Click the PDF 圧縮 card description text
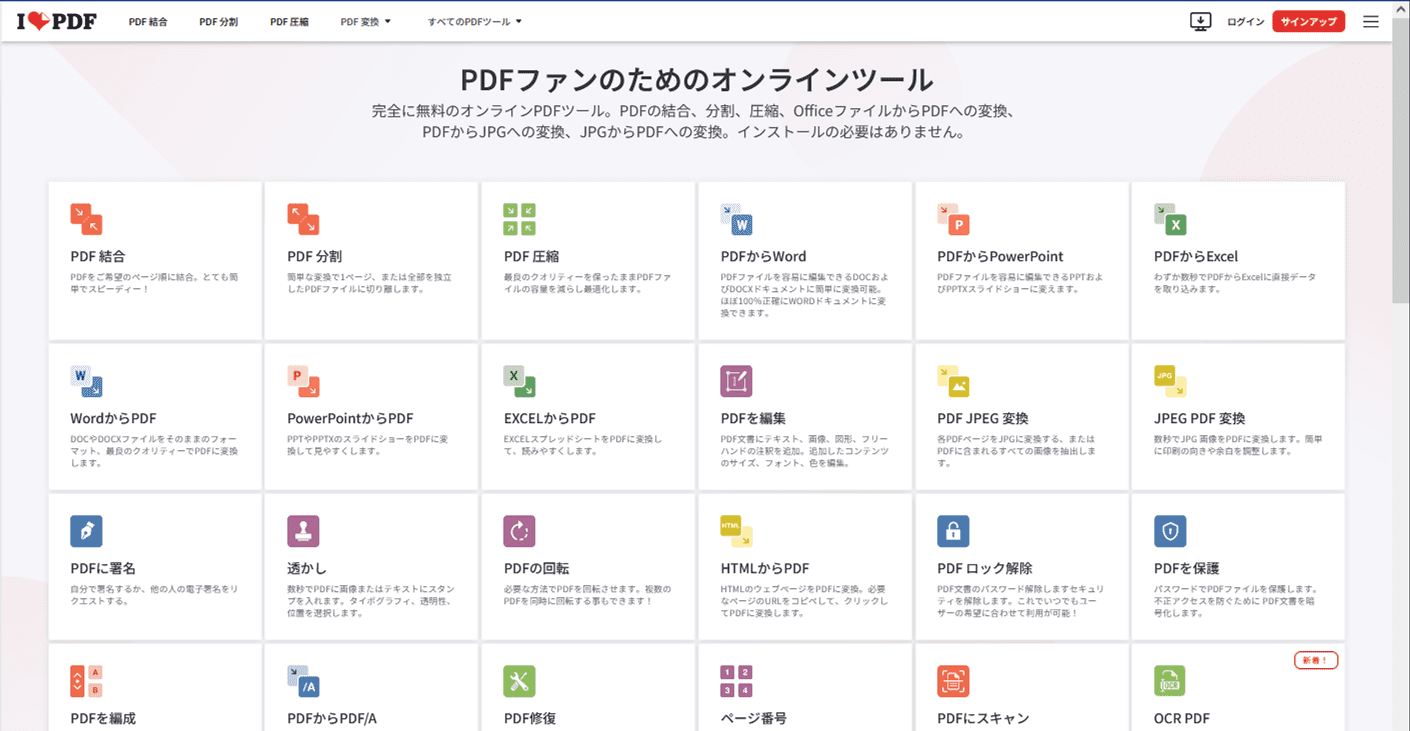The image size is (1410, 731). click(x=588, y=283)
